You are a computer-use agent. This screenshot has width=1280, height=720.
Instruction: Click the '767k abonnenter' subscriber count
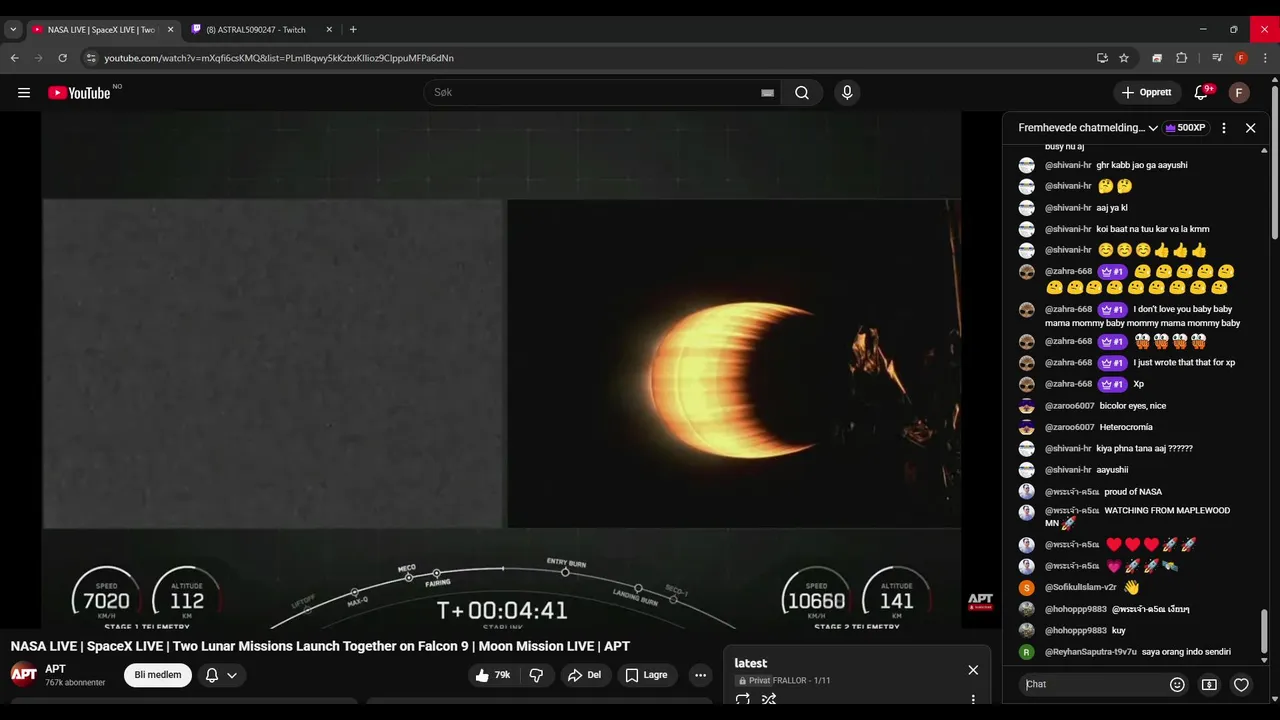tap(75, 683)
